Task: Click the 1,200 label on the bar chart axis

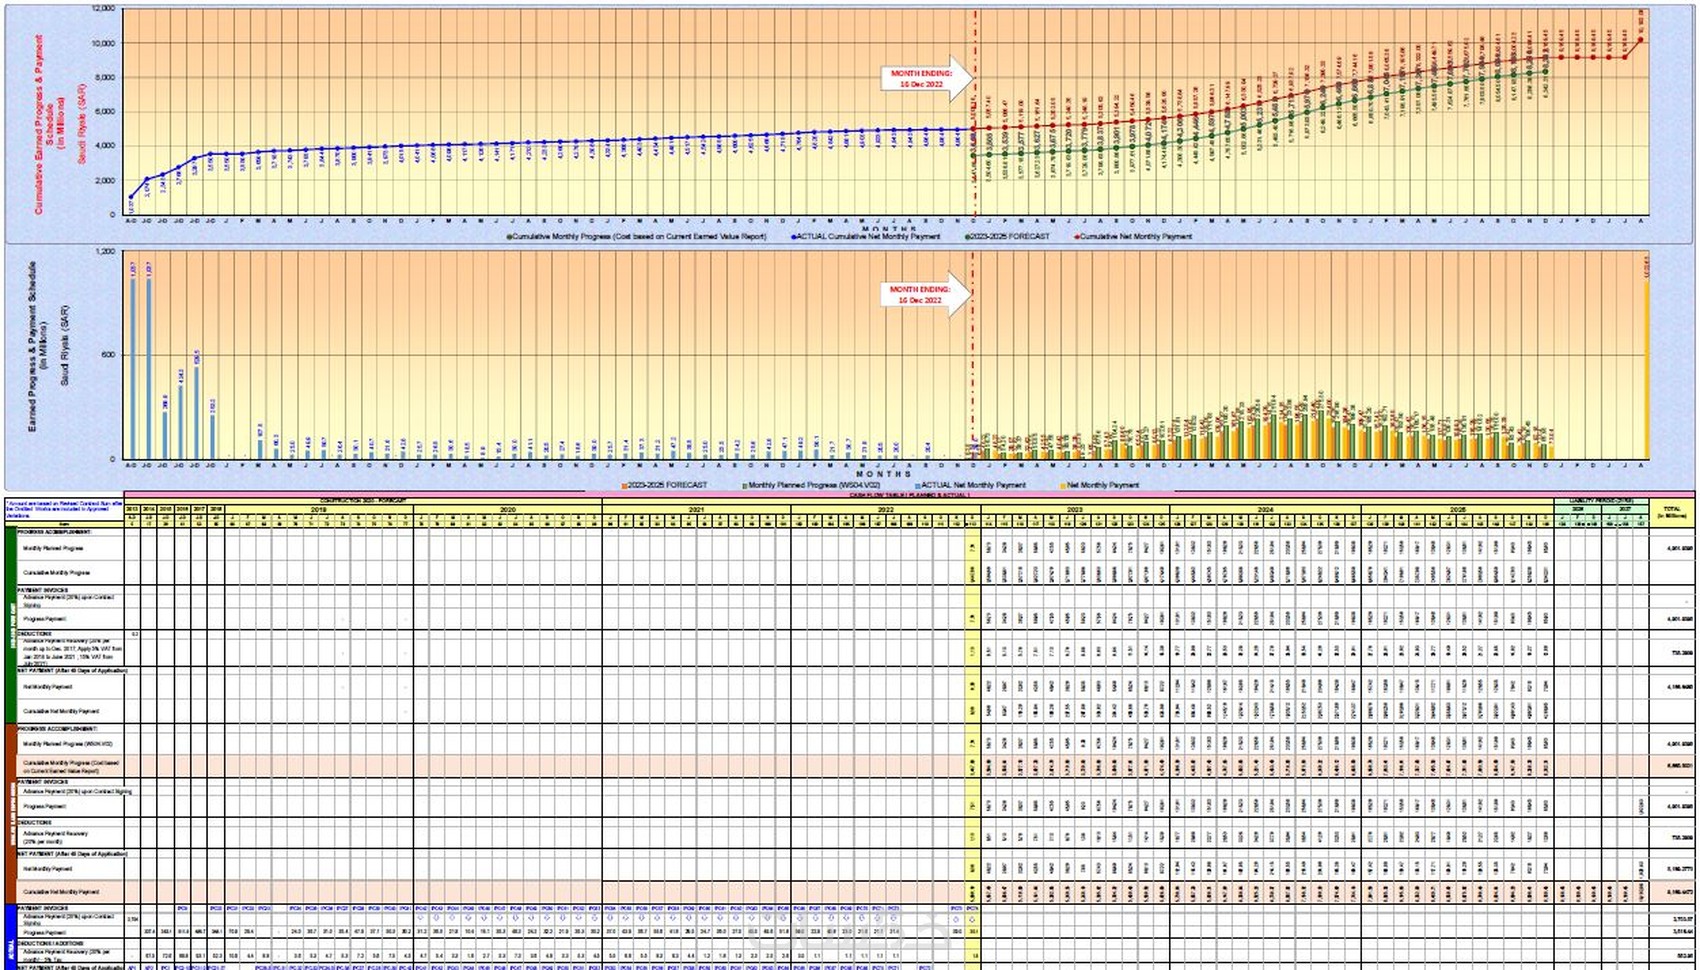Action: pyautogui.click(x=105, y=252)
